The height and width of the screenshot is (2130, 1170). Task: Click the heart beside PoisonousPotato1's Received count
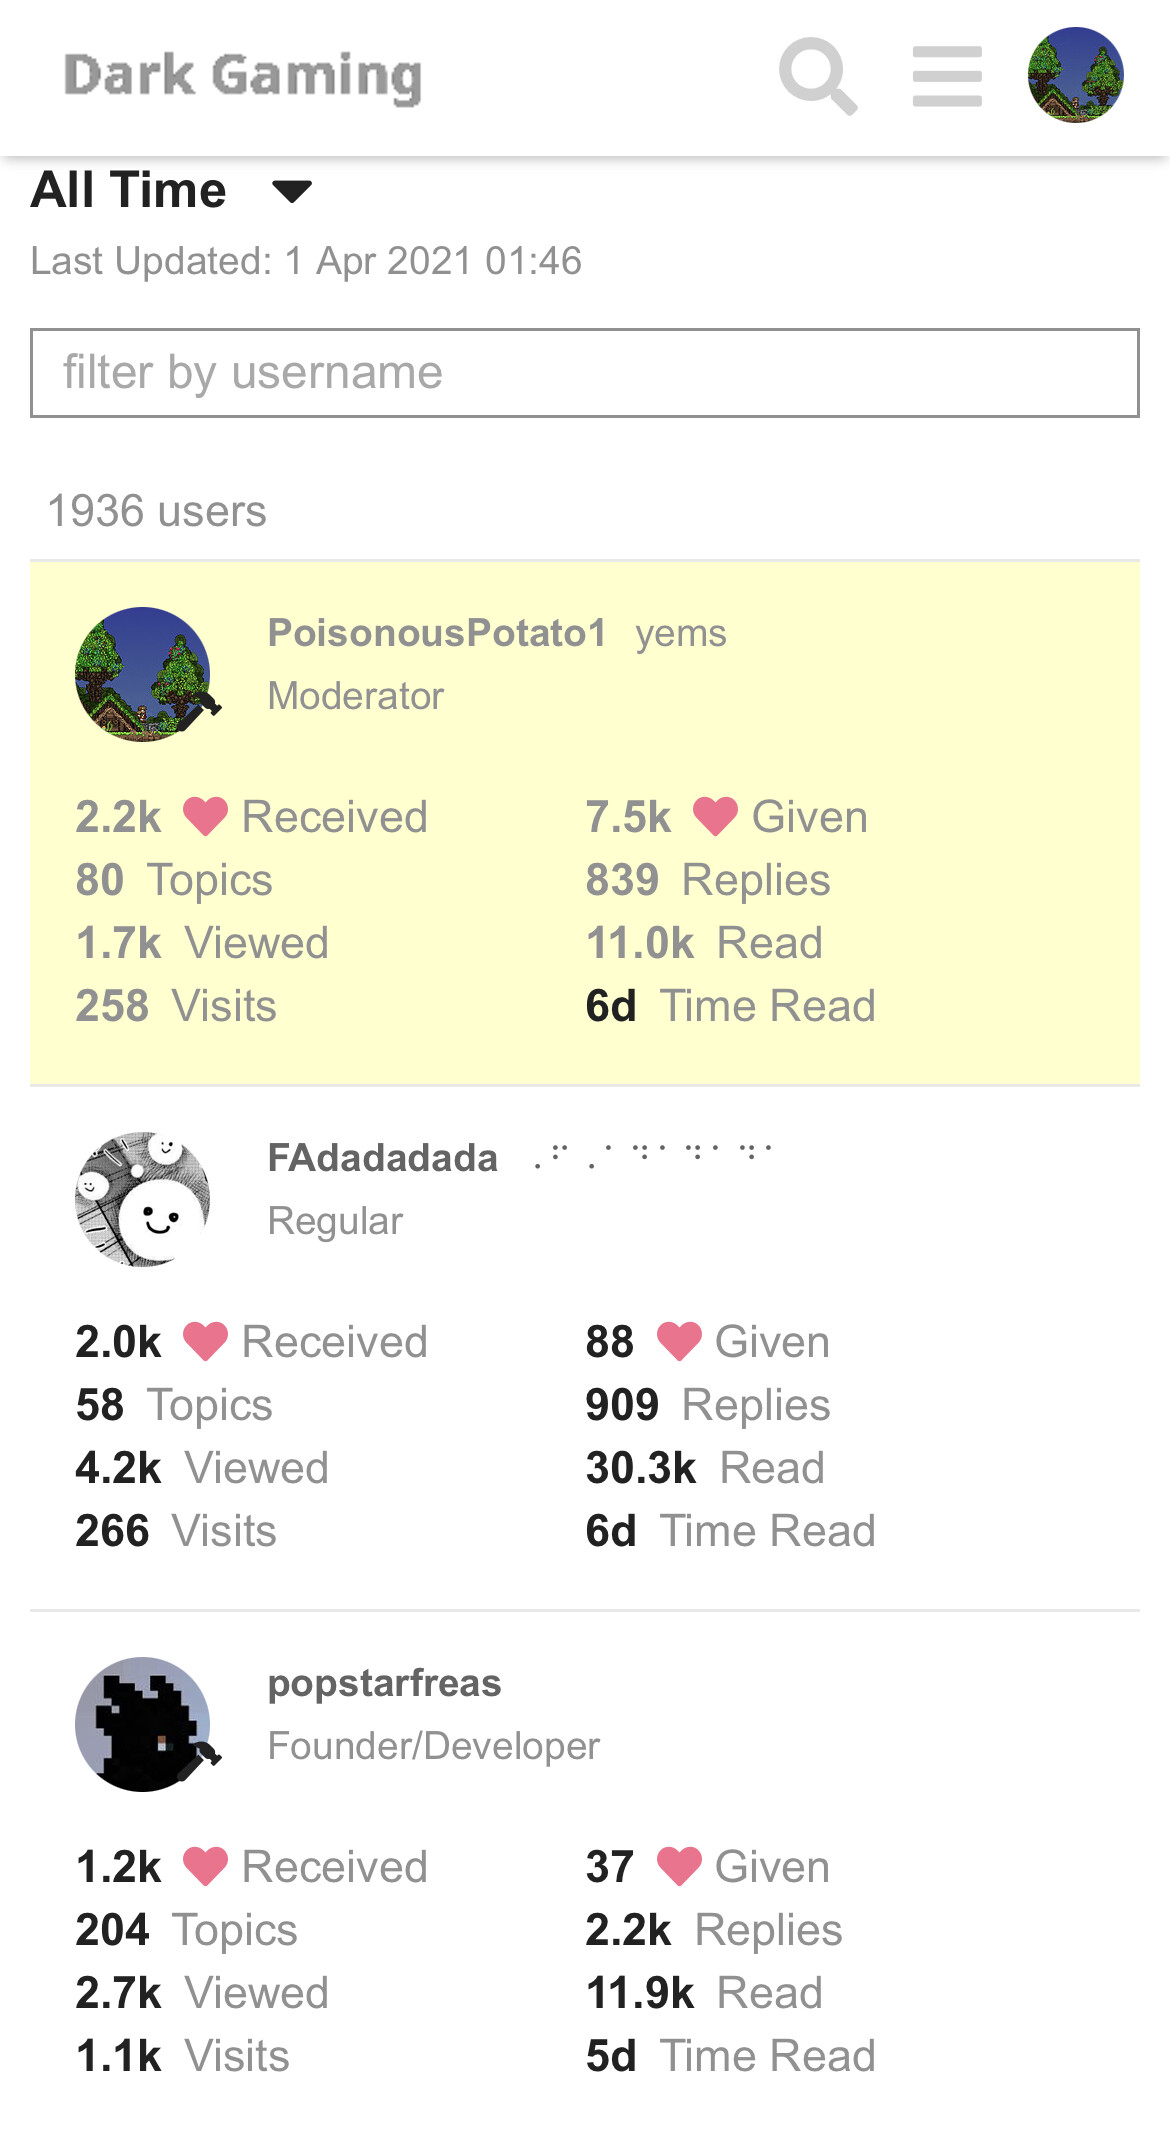[206, 817]
